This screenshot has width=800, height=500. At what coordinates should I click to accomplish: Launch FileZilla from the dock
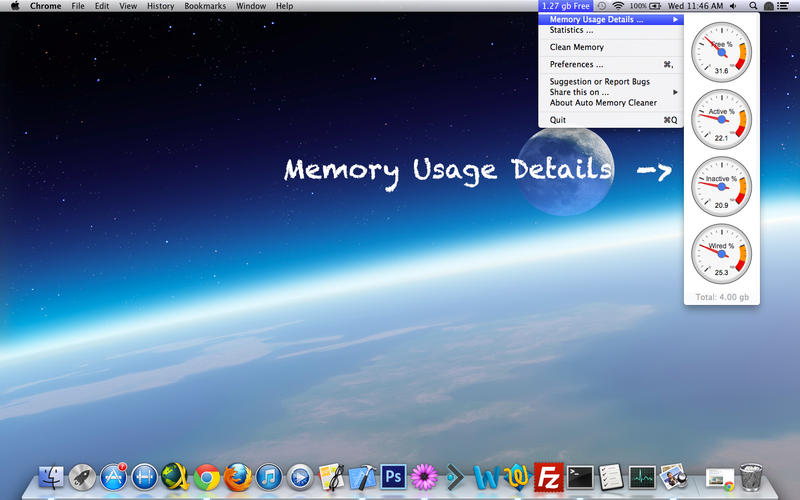tap(548, 477)
